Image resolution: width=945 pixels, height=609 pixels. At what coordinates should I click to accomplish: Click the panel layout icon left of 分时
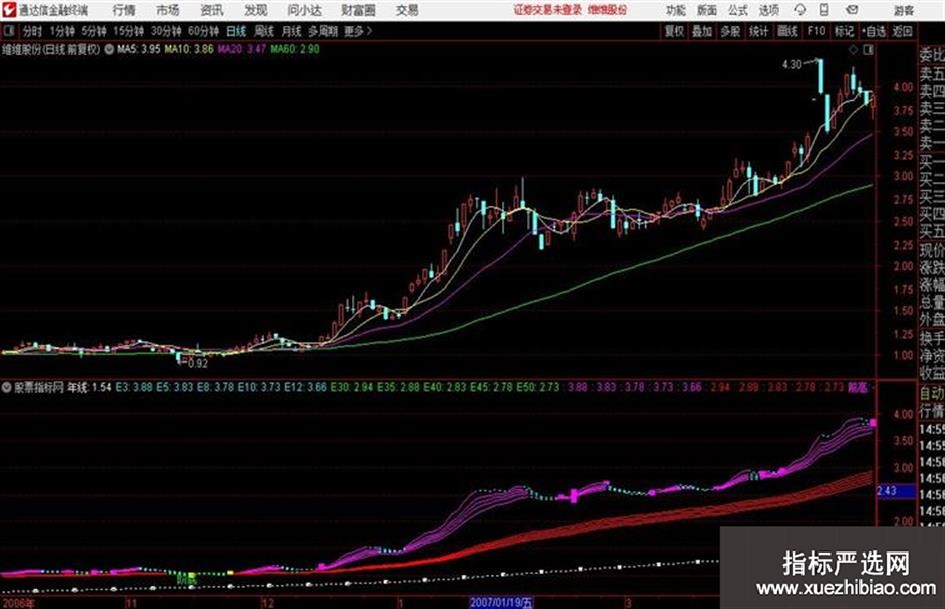click(9, 31)
